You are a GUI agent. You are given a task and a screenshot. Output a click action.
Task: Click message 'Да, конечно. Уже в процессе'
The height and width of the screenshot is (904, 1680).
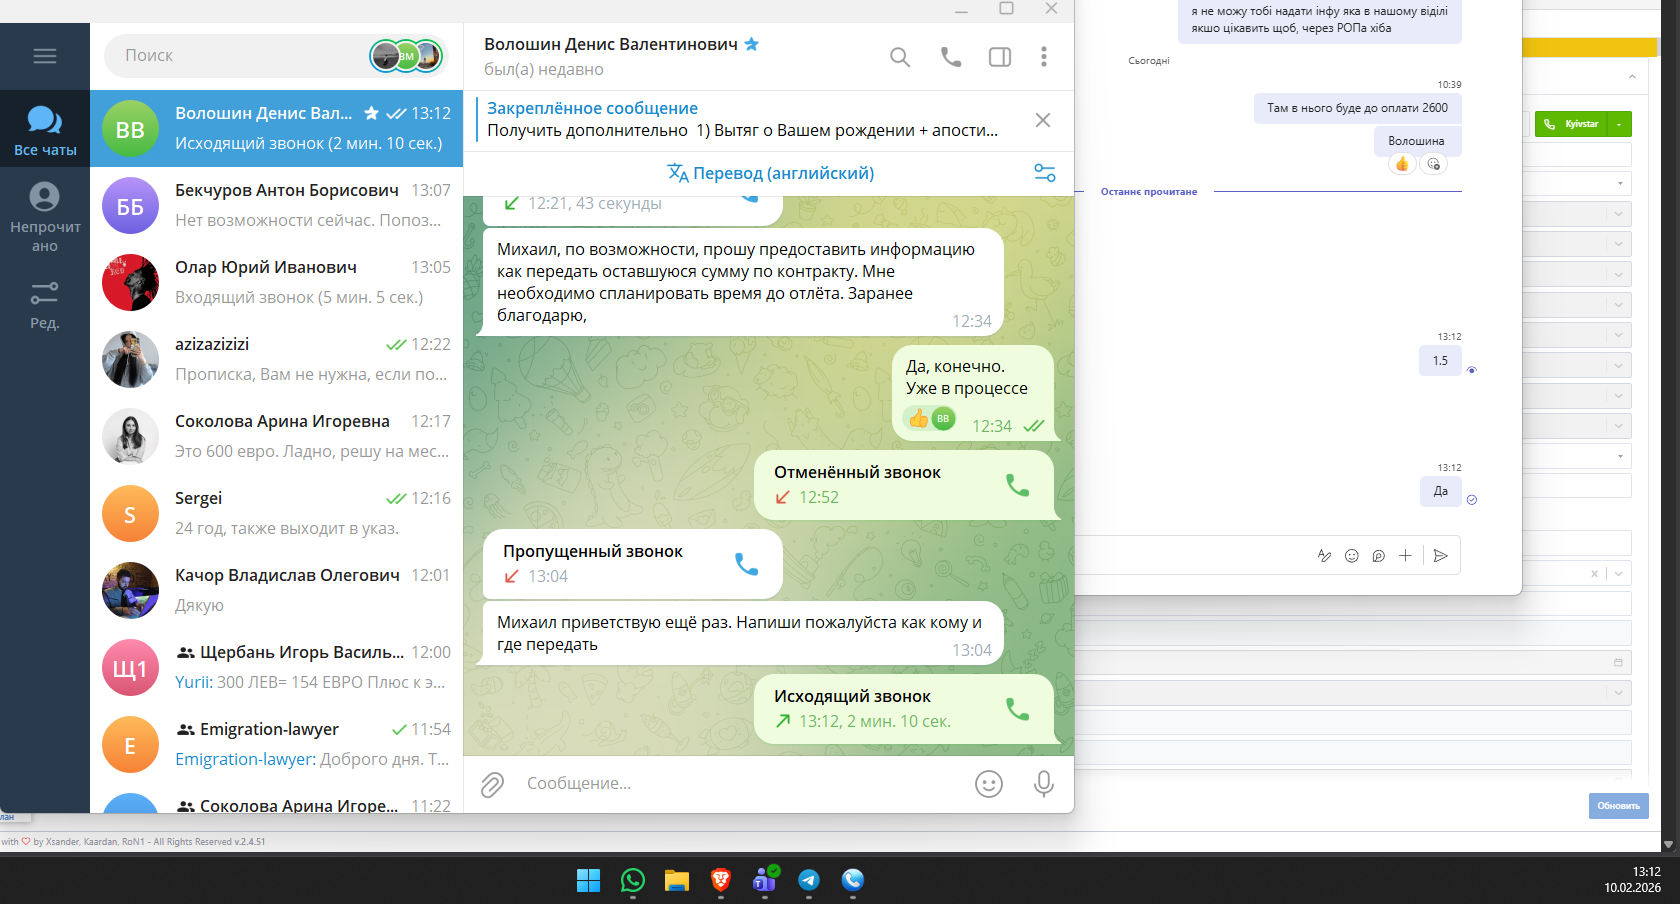(x=973, y=393)
